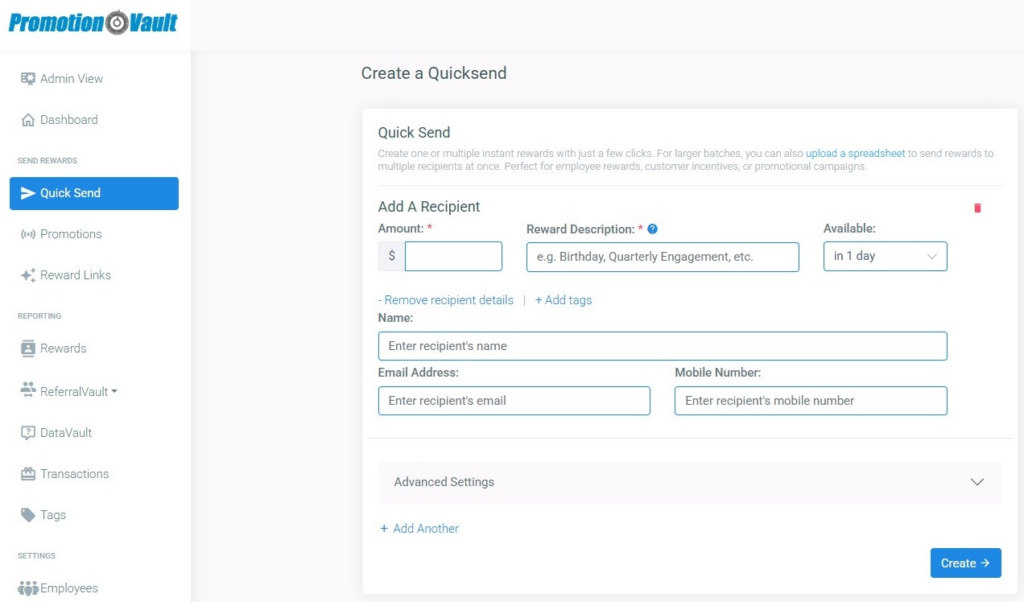Click the DataVault icon in sidebar
1024x602 pixels.
coord(28,433)
